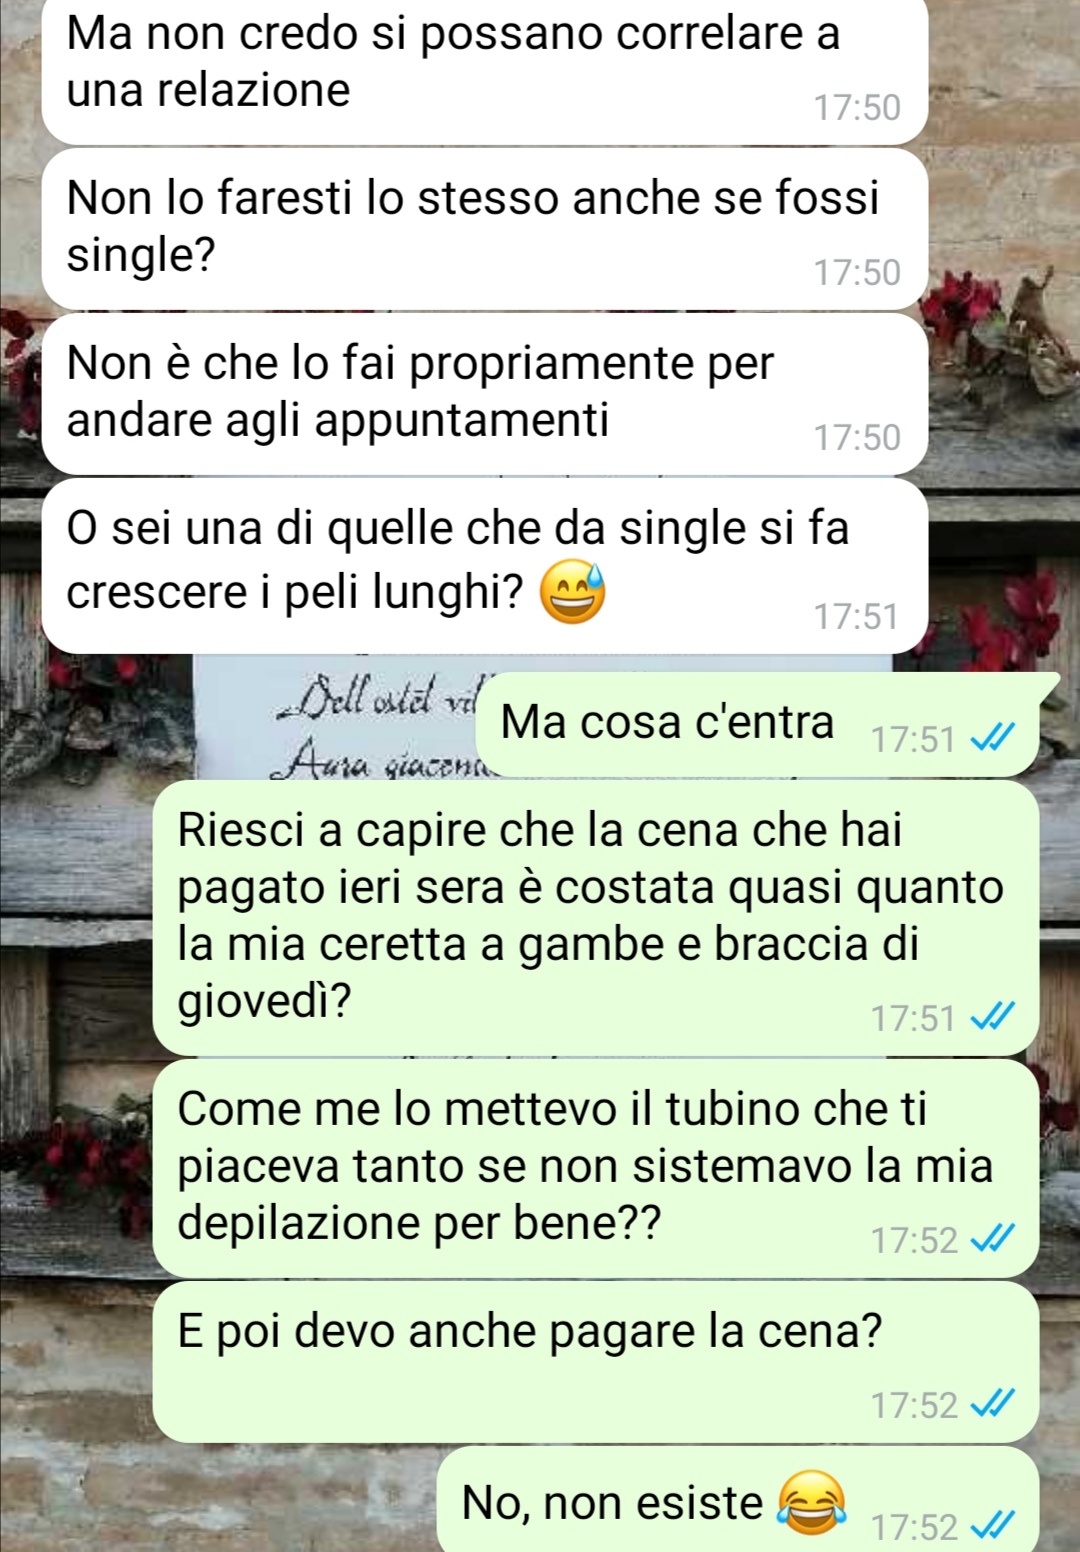This screenshot has height=1552, width=1080.
Task: Select the bubble 'O sei una di quelle'
Action: 485,566
